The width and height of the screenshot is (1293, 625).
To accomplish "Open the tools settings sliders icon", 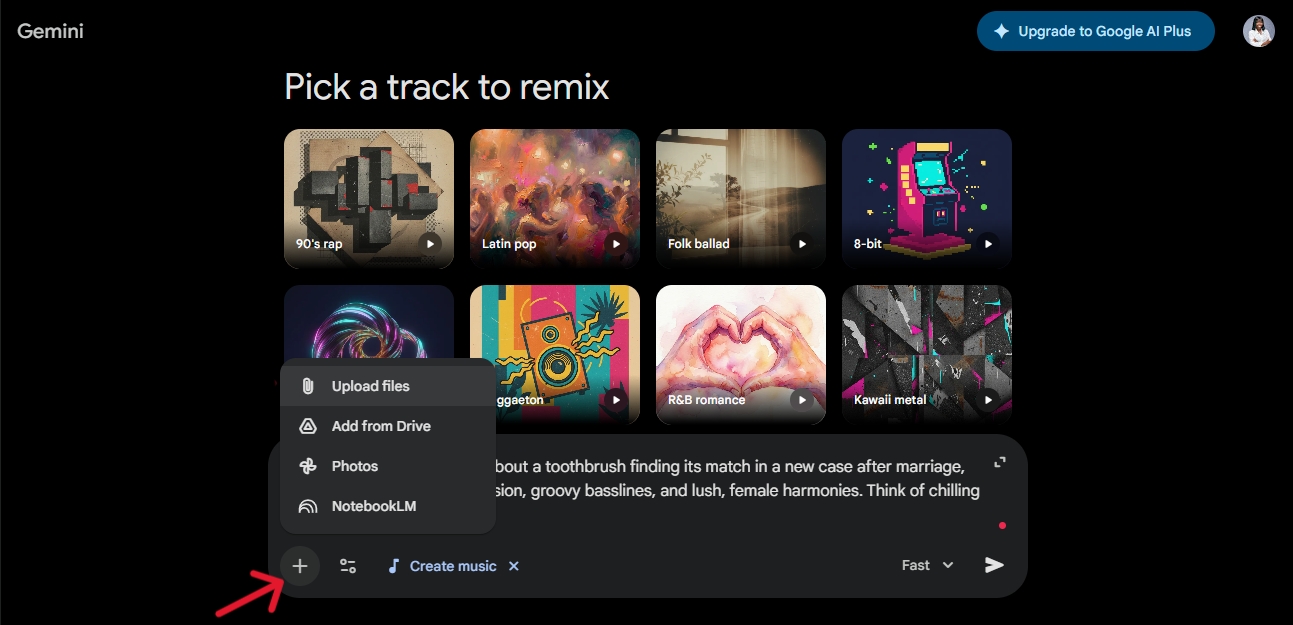I will click(348, 566).
